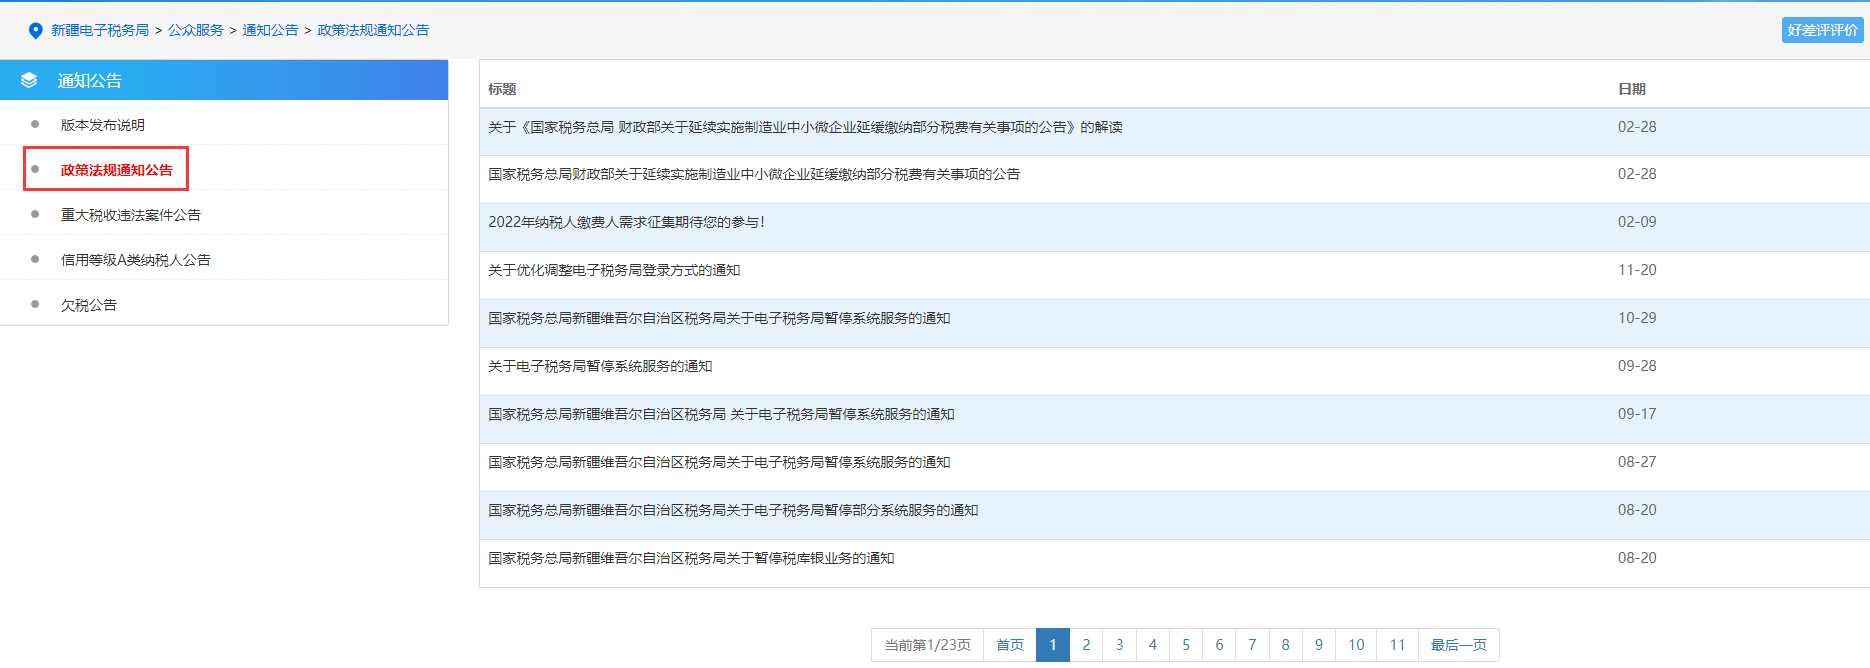Click date 09-28 in the table

(1637, 366)
